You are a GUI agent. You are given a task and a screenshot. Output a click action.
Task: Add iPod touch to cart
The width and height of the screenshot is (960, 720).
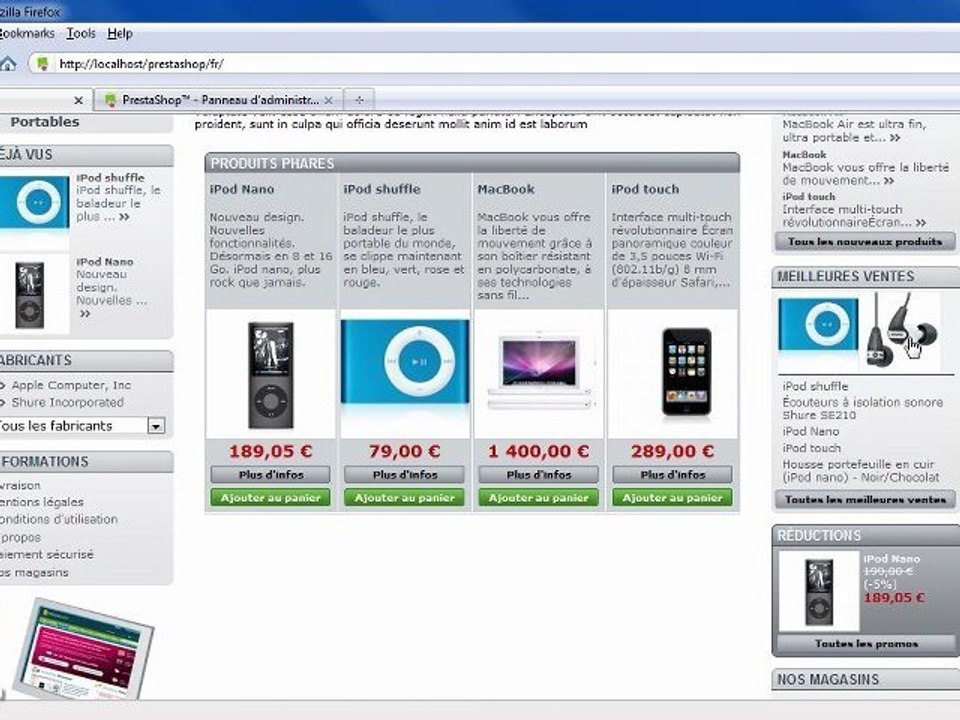(x=672, y=498)
